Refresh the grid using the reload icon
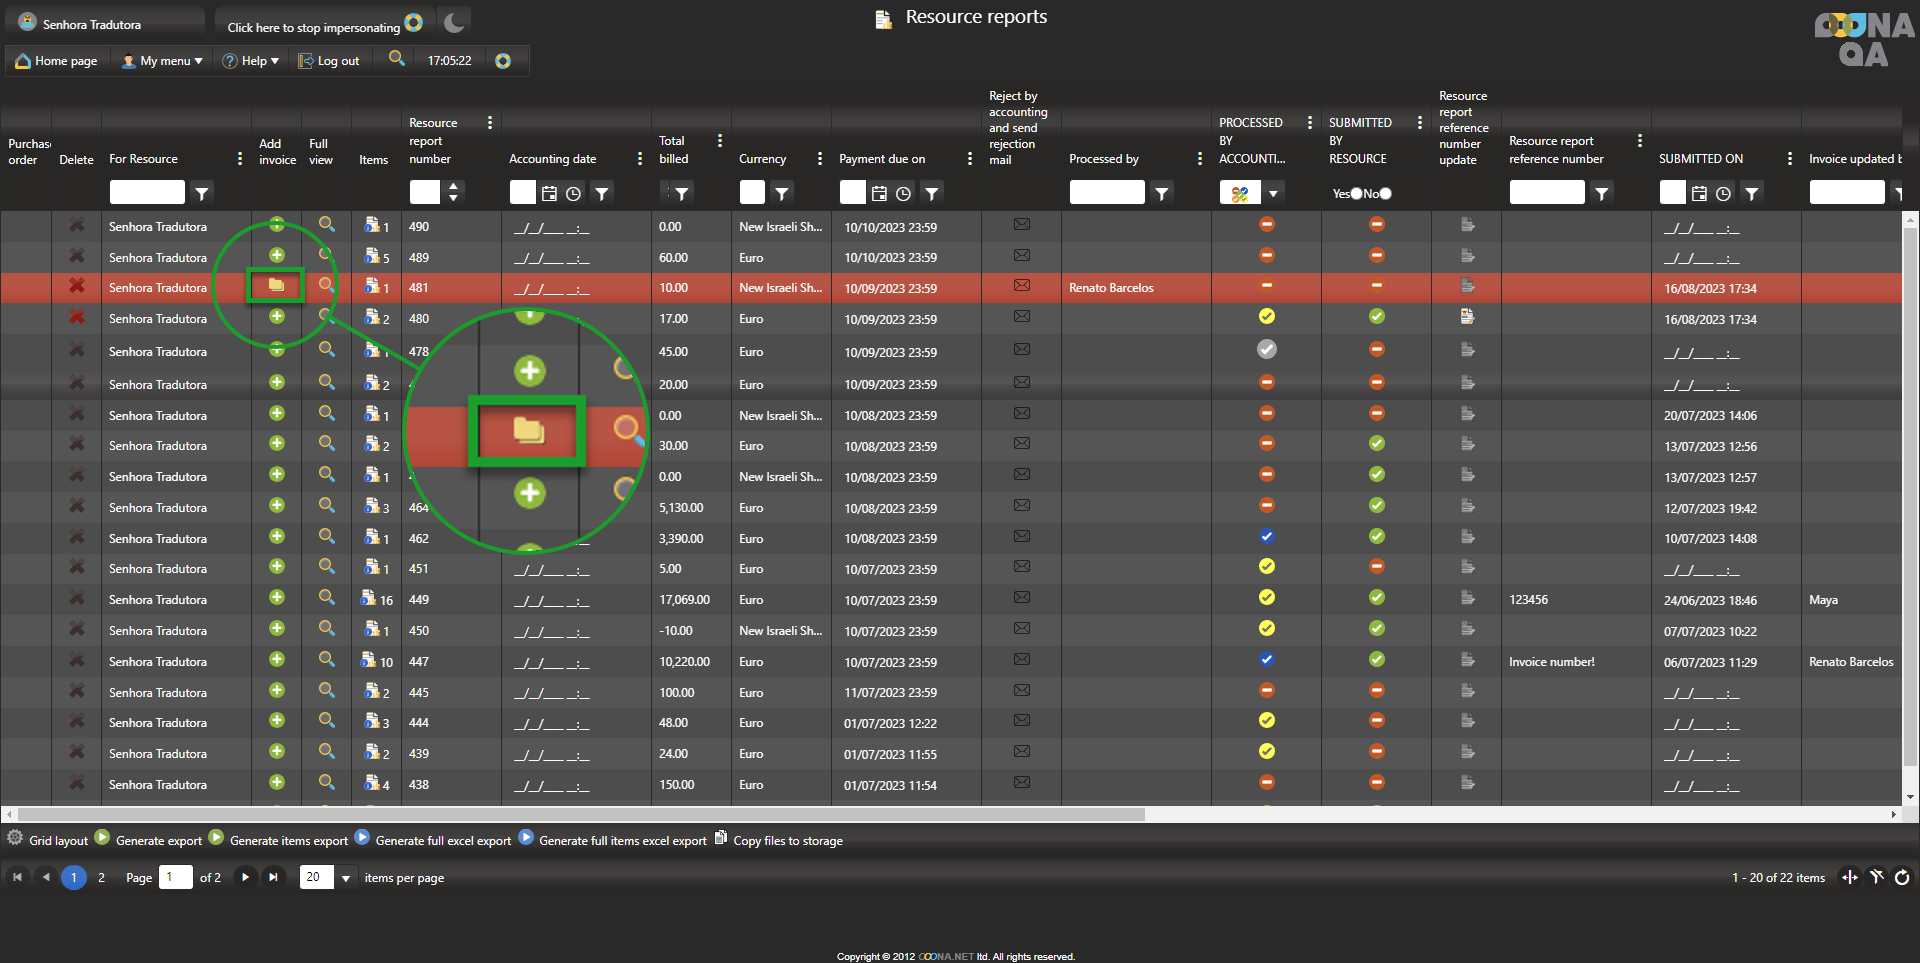Viewport: 1920px width, 963px height. (x=1902, y=877)
